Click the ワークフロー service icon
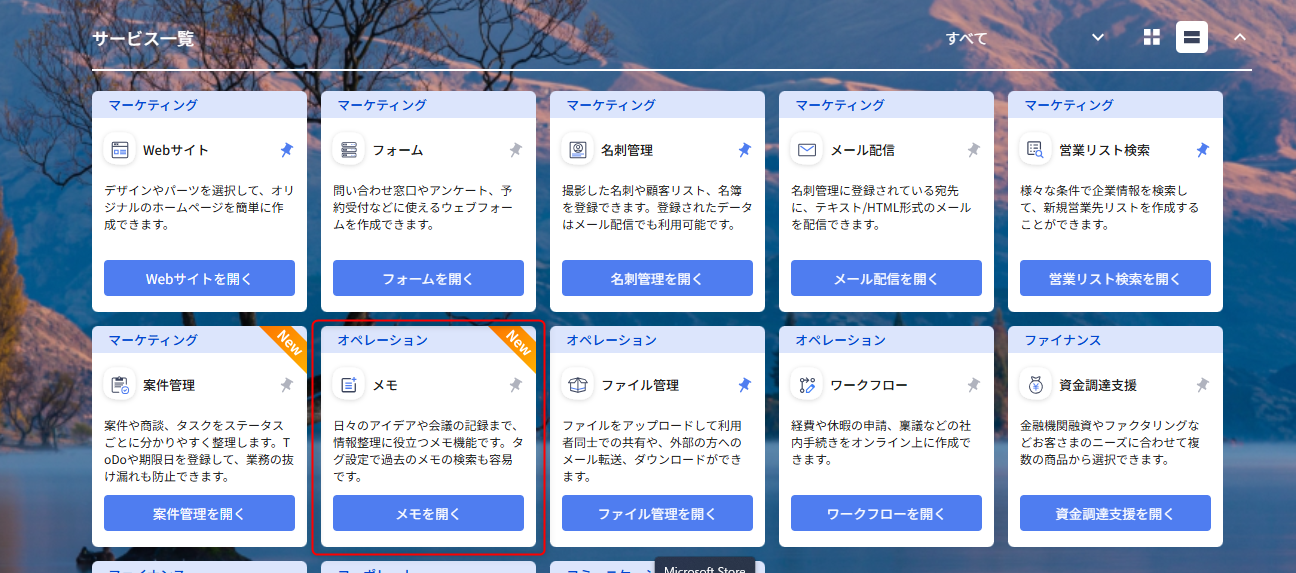Image resolution: width=1296 pixels, height=573 pixels. coord(807,385)
